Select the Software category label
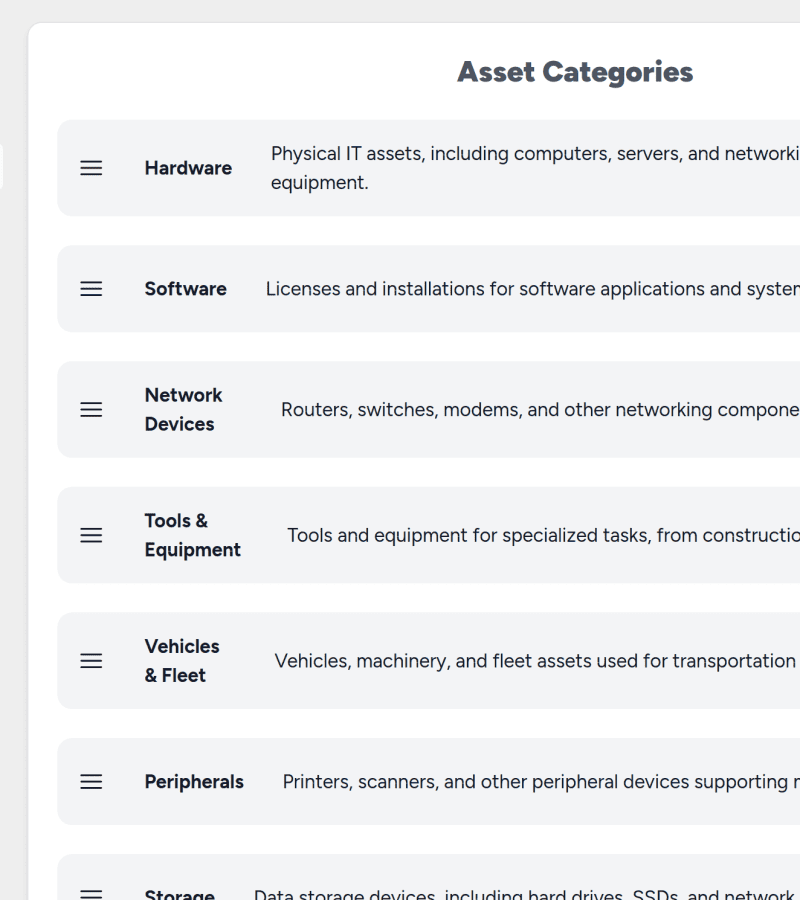 [x=185, y=289]
